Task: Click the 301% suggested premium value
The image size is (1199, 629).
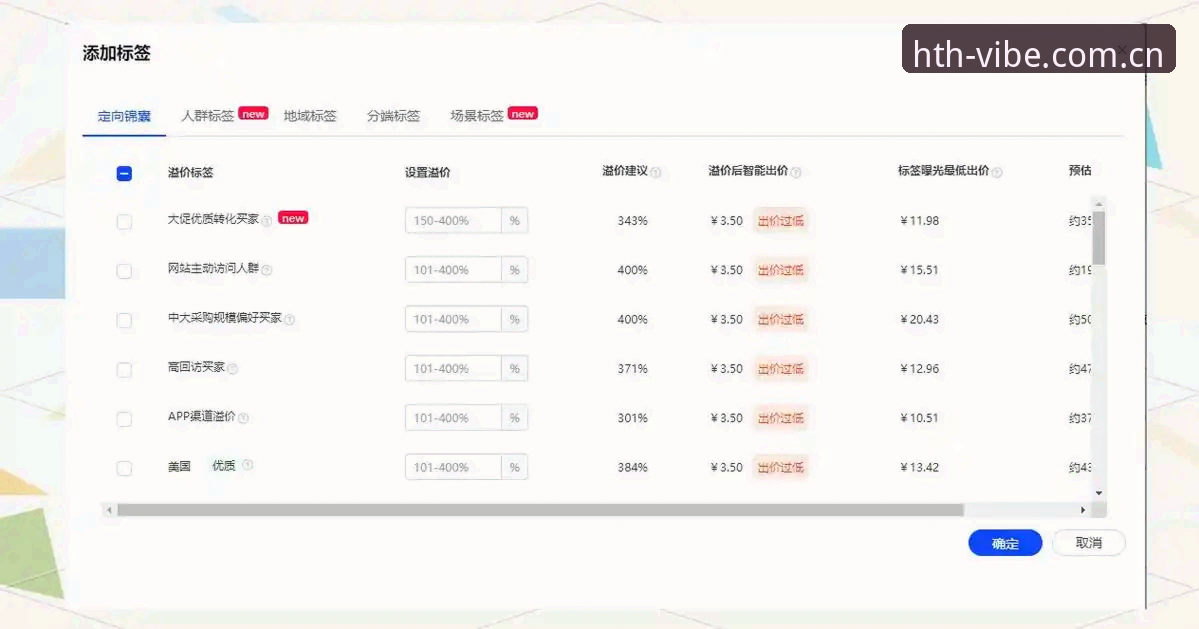Action: [632, 418]
